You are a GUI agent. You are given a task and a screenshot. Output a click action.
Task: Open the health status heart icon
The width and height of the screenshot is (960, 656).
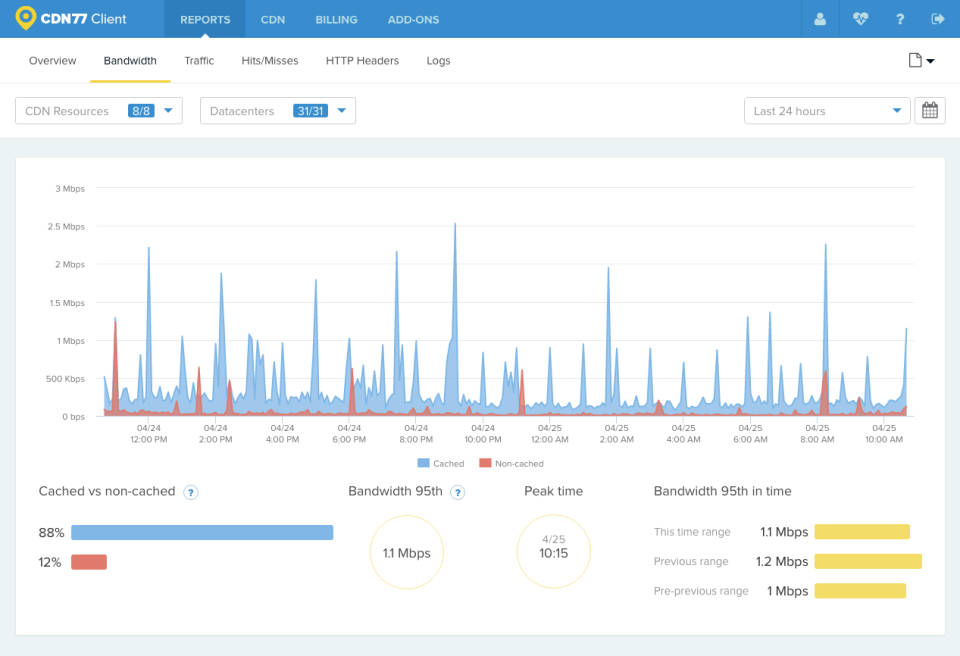click(x=861, y=19)
